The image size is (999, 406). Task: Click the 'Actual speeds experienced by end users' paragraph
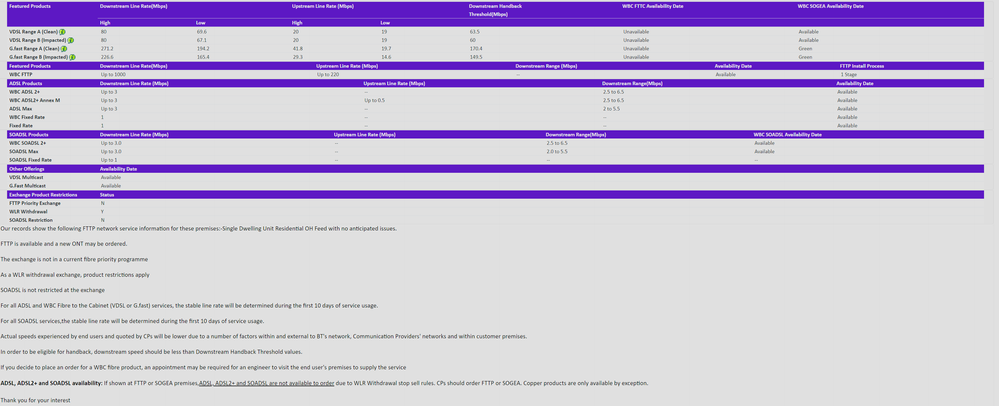(x=264, y=337)
